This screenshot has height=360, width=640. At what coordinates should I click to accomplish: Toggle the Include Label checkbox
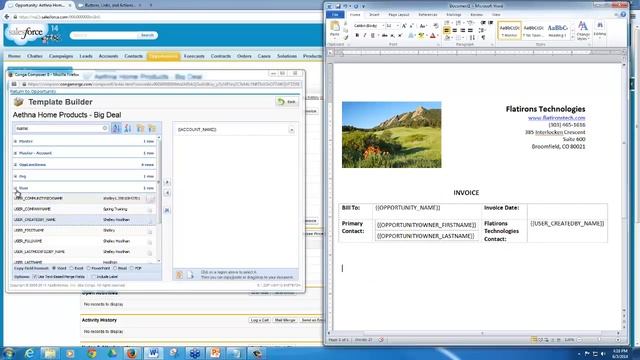[x=93, y=276]
